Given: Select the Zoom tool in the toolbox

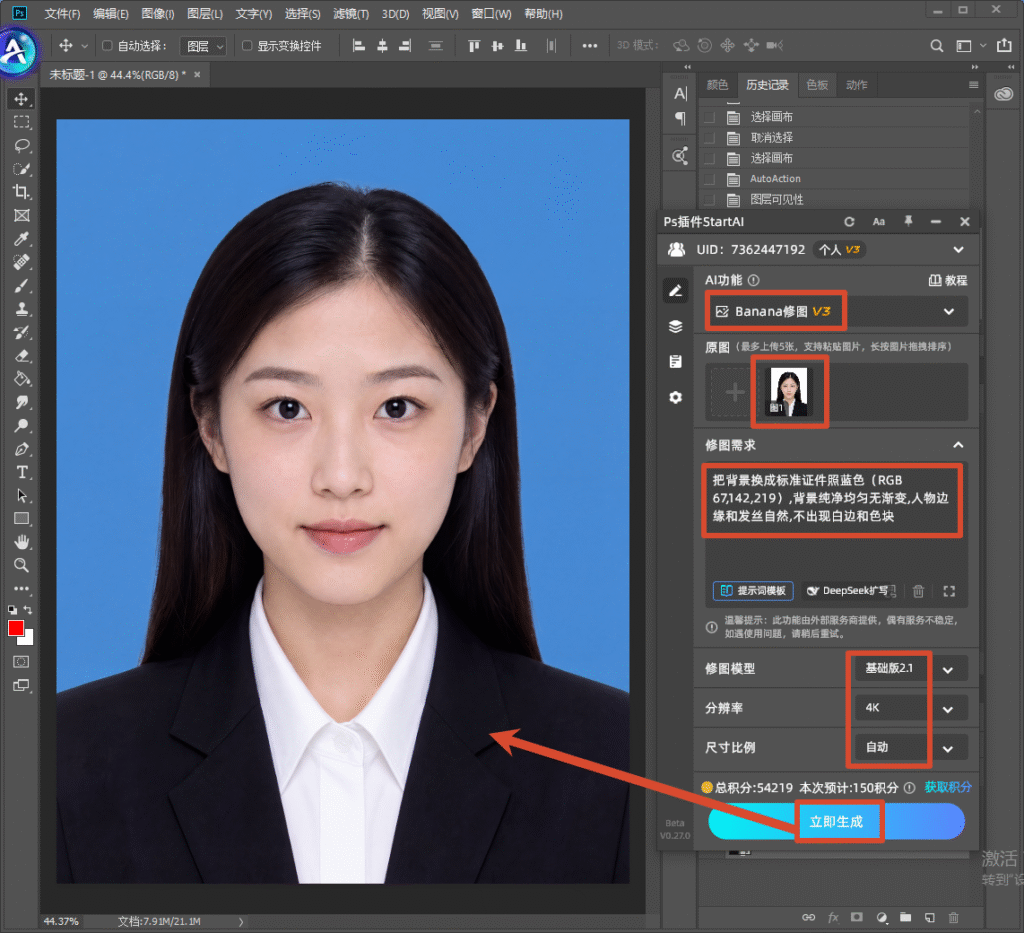Looking at the screenshot, I should 22,565.
